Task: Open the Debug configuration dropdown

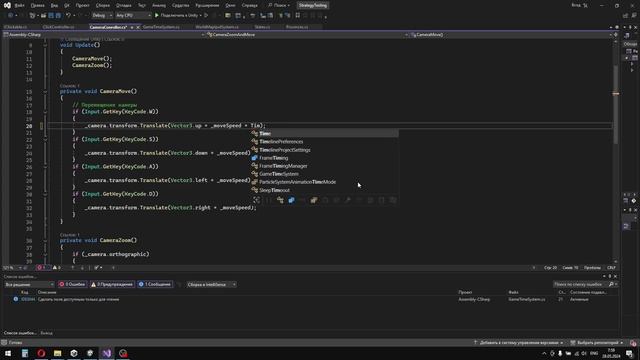Action: click(x=102, y=16)
